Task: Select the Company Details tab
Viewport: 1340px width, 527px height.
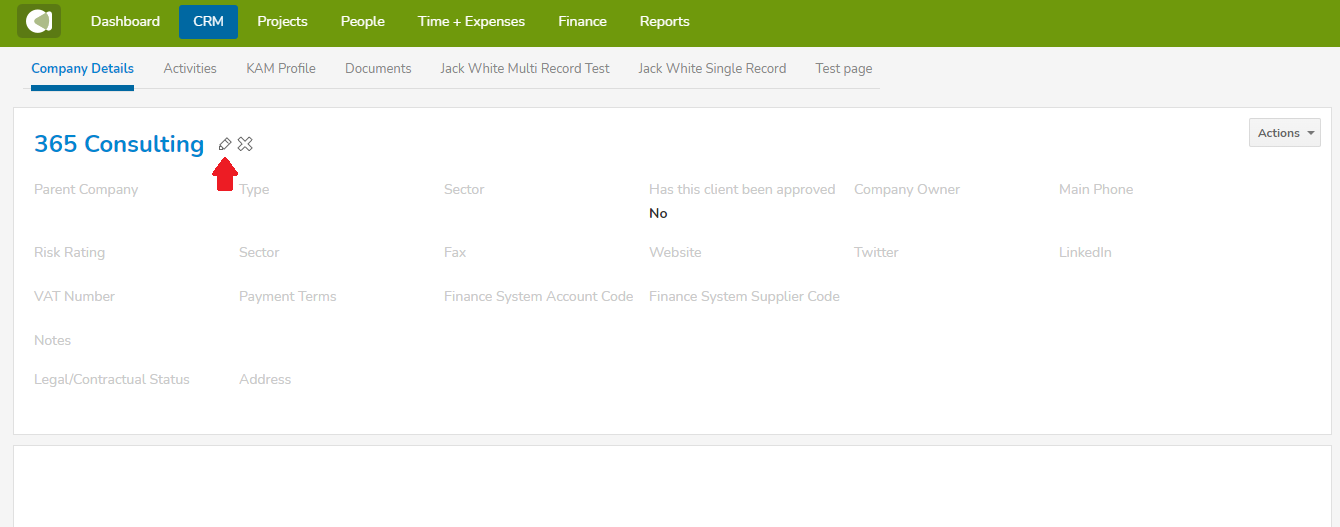Action: coord(82,69)
